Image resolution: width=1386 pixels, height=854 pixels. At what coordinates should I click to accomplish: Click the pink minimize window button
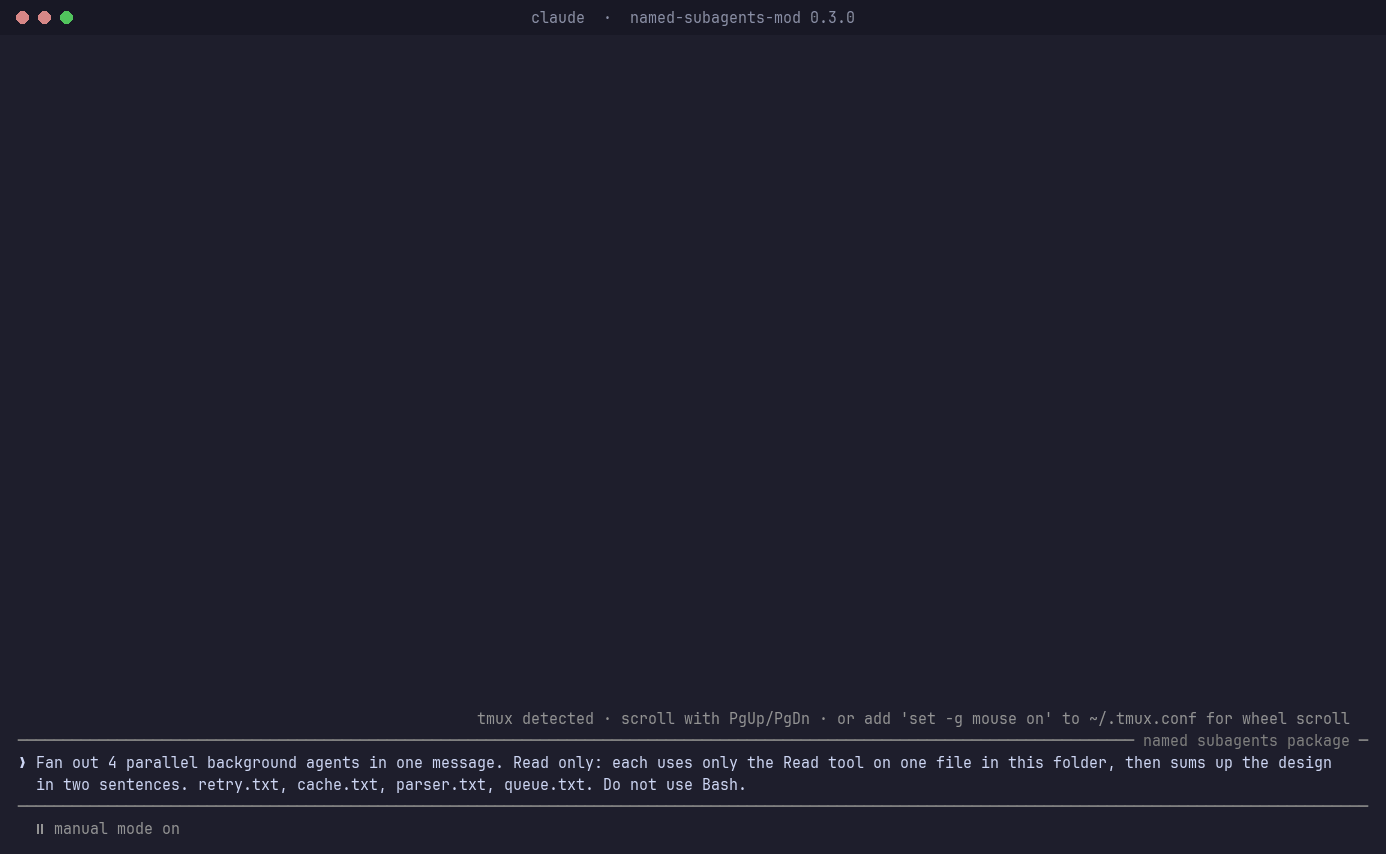[44, 18]
